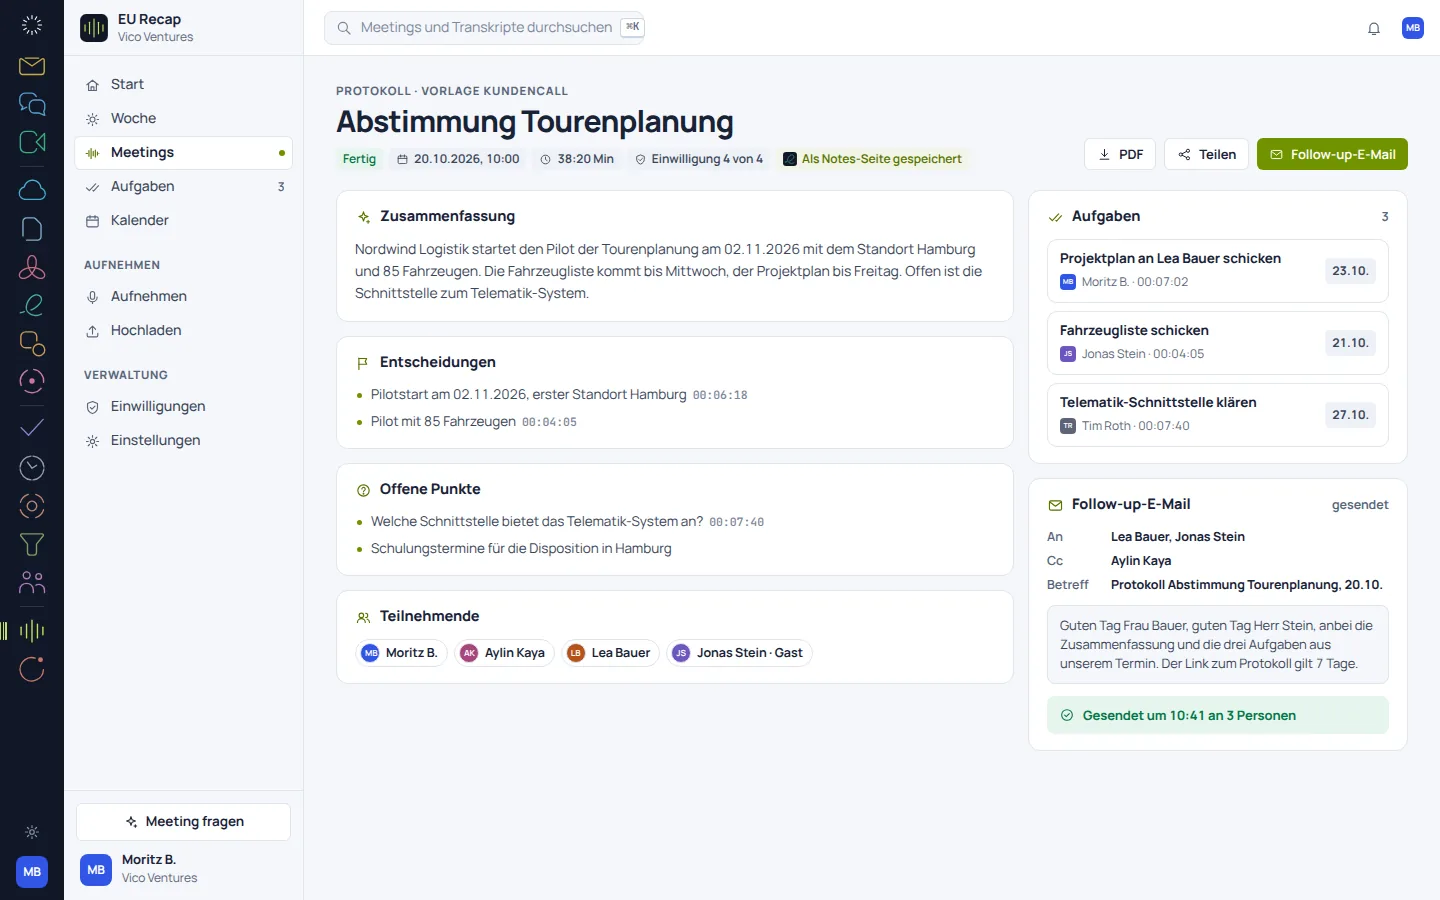Open the cloud app icon in dock
This screenshot has width=1440, height=900.
(x=32, y=190)
